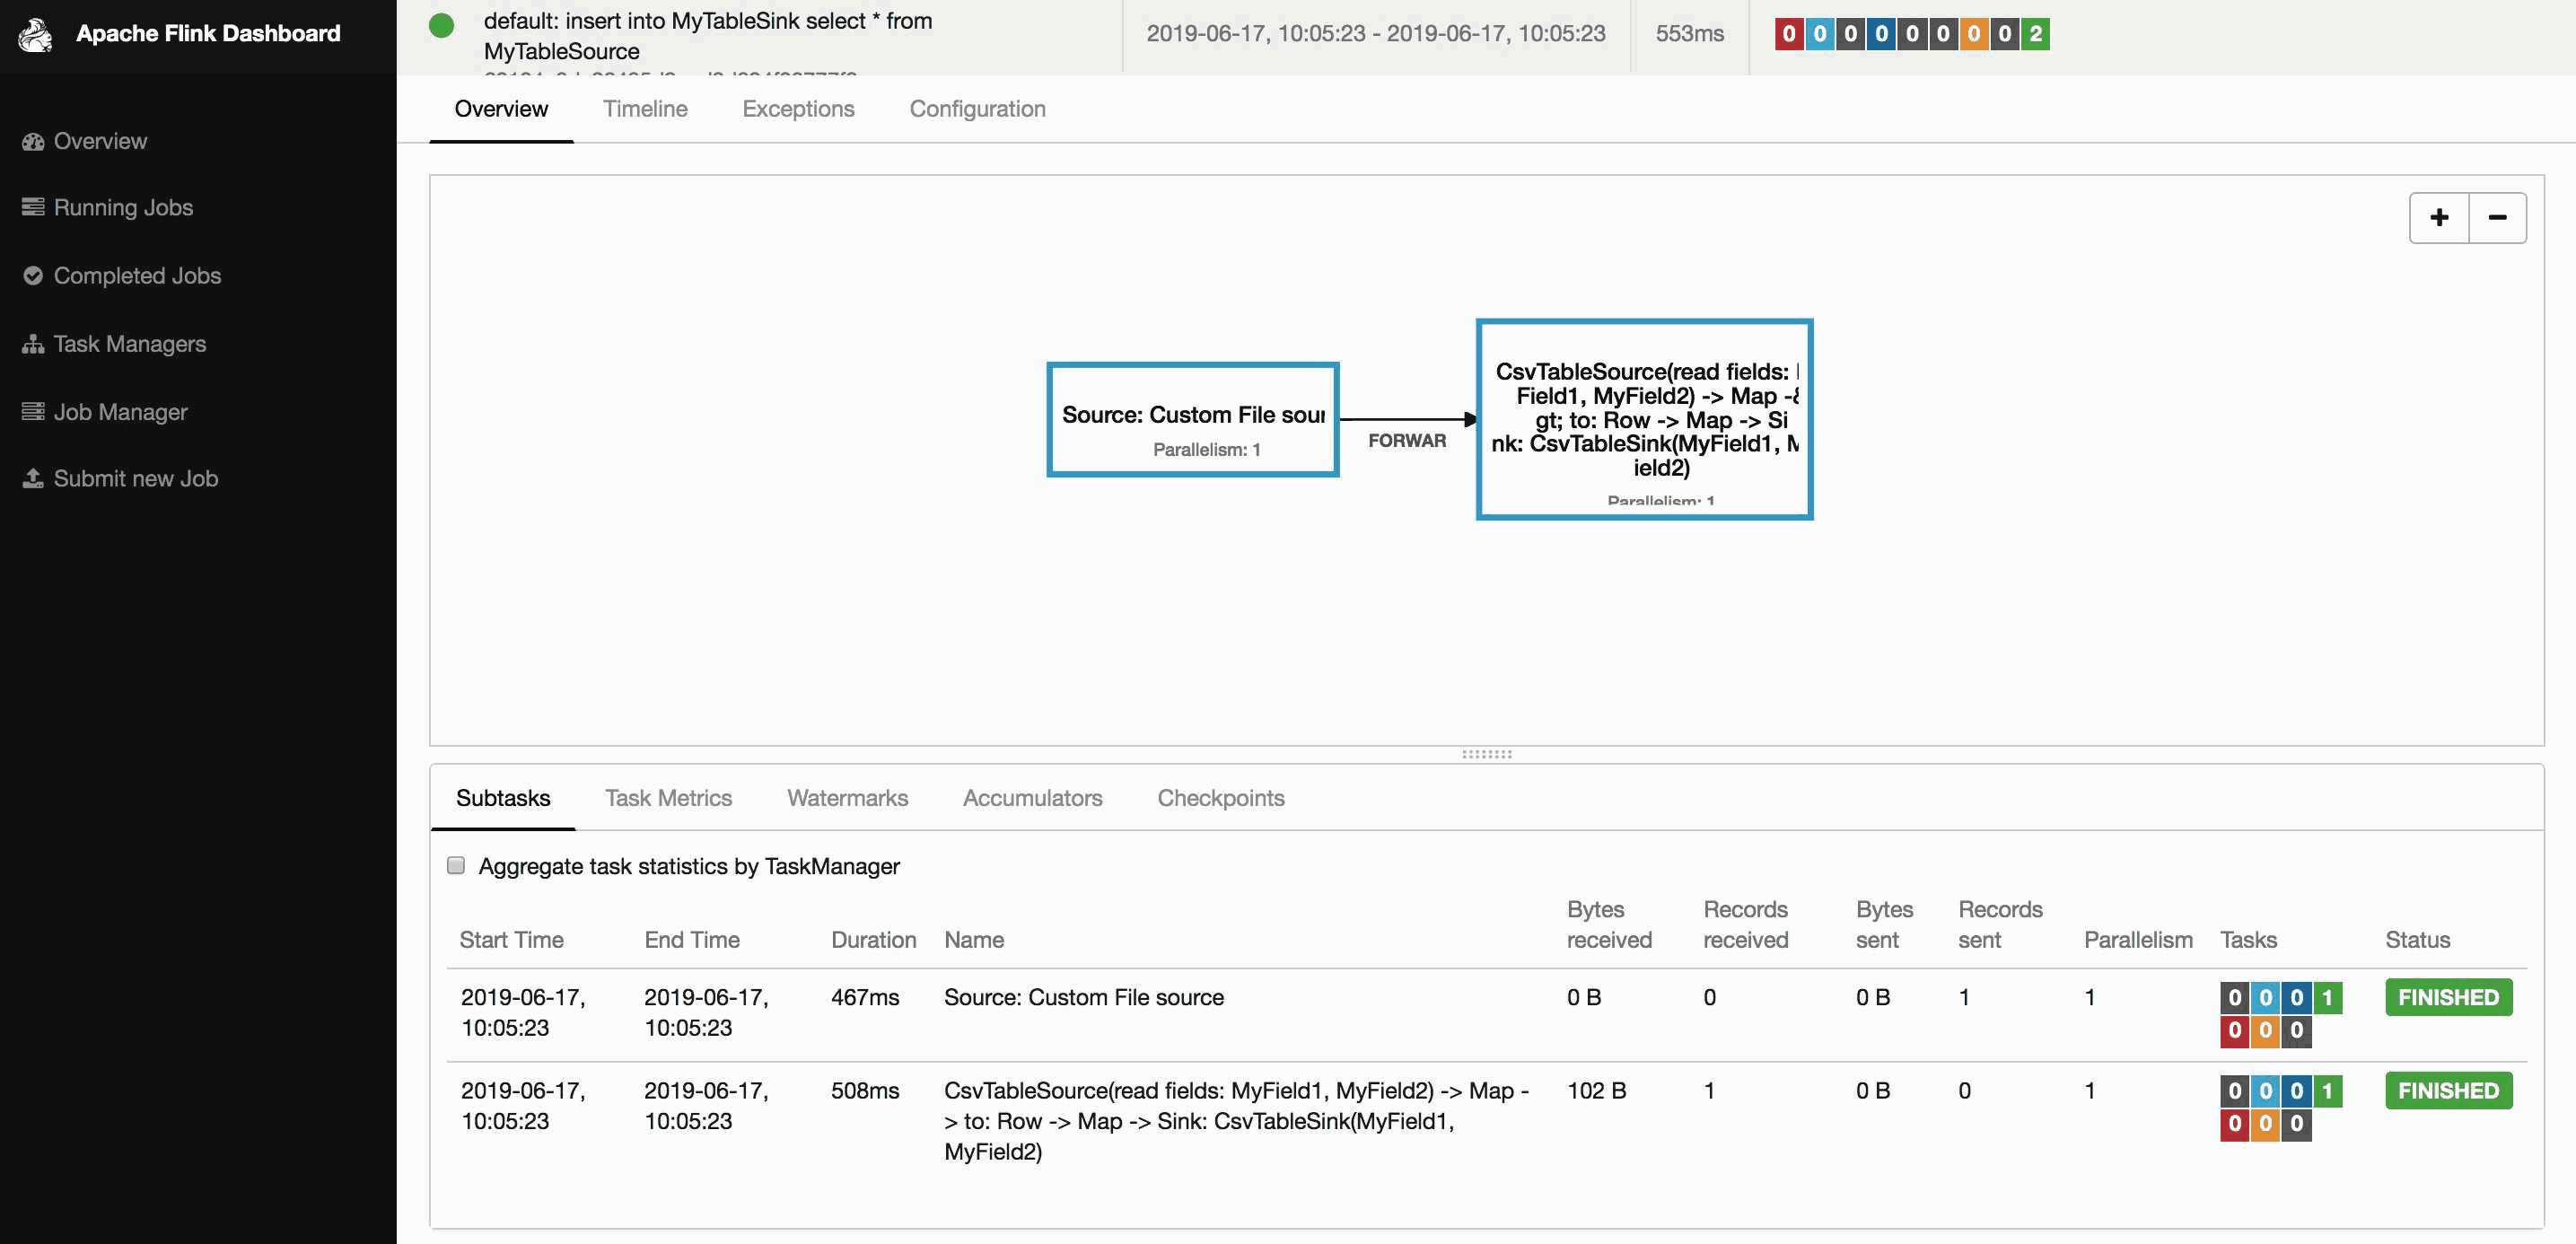The width and height of the screenshot is (2576, 1244).
Task: Click the panel resize handle dots
Action: [1487, 754]
